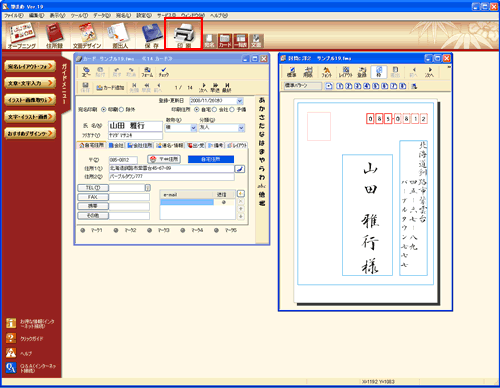Click カード追加 in card toolbar
The width and height of the screenshot is (500, 388).
[110, 88]
